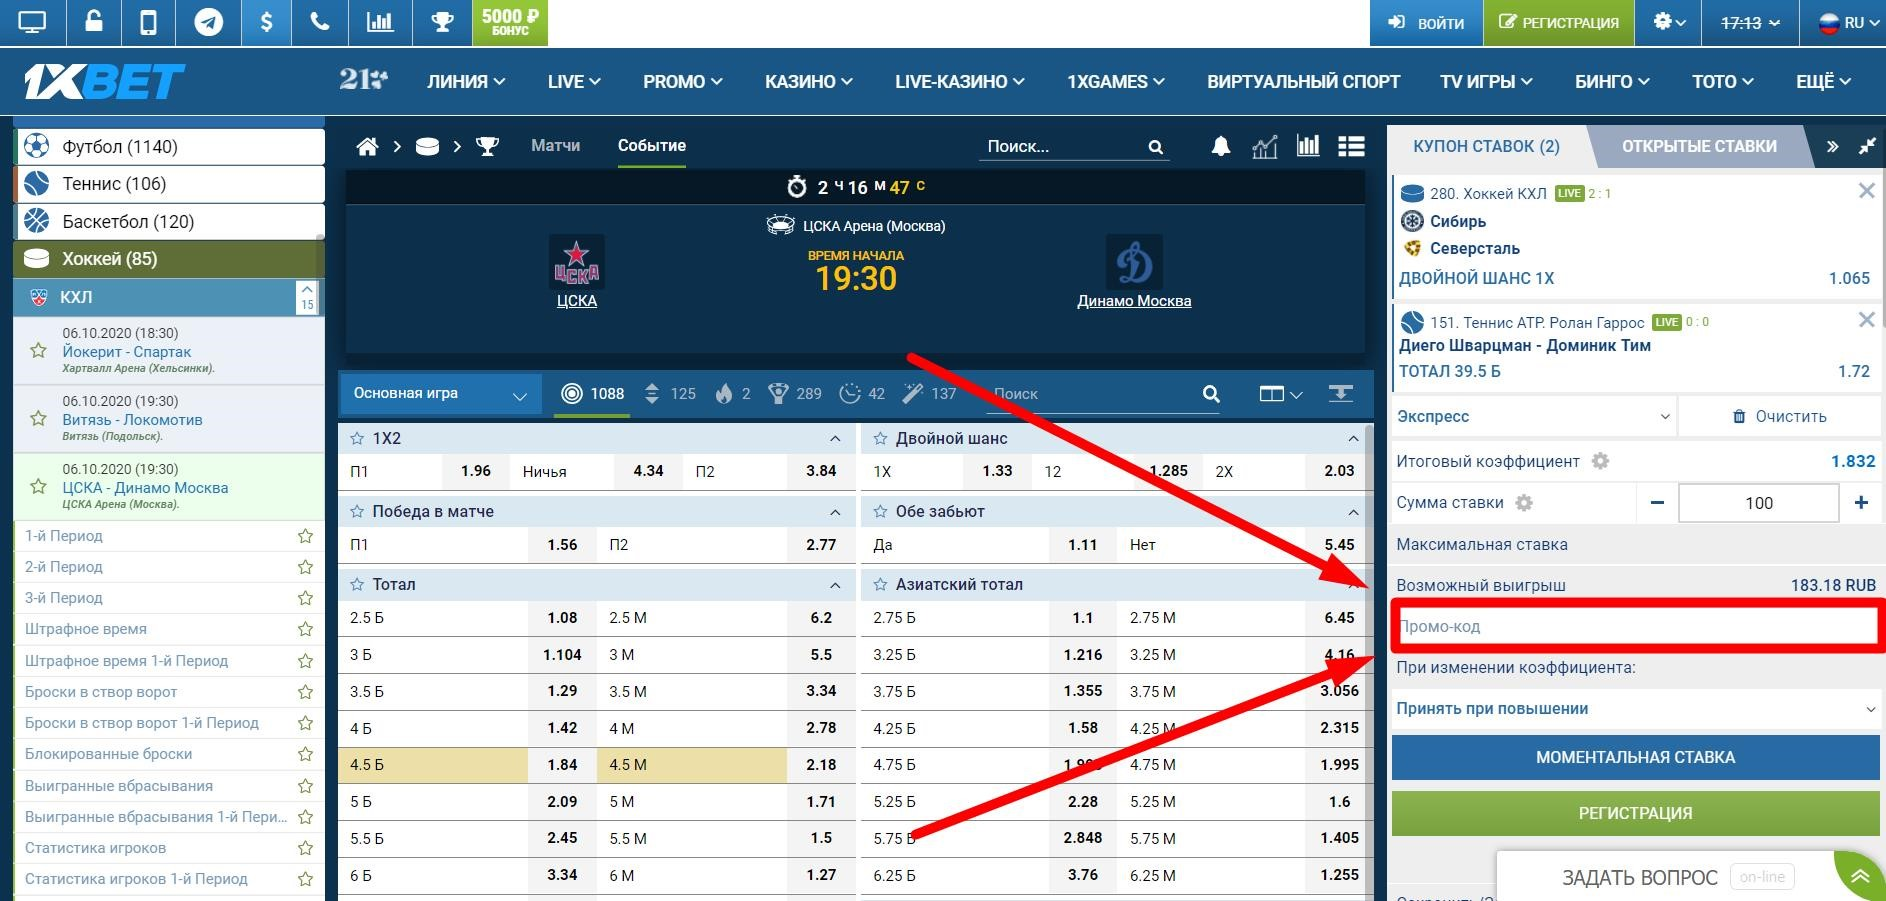This screenshot has height=901, width=1886.
Task: Open the desktop app monitor icon
Action: coord(32,23)
